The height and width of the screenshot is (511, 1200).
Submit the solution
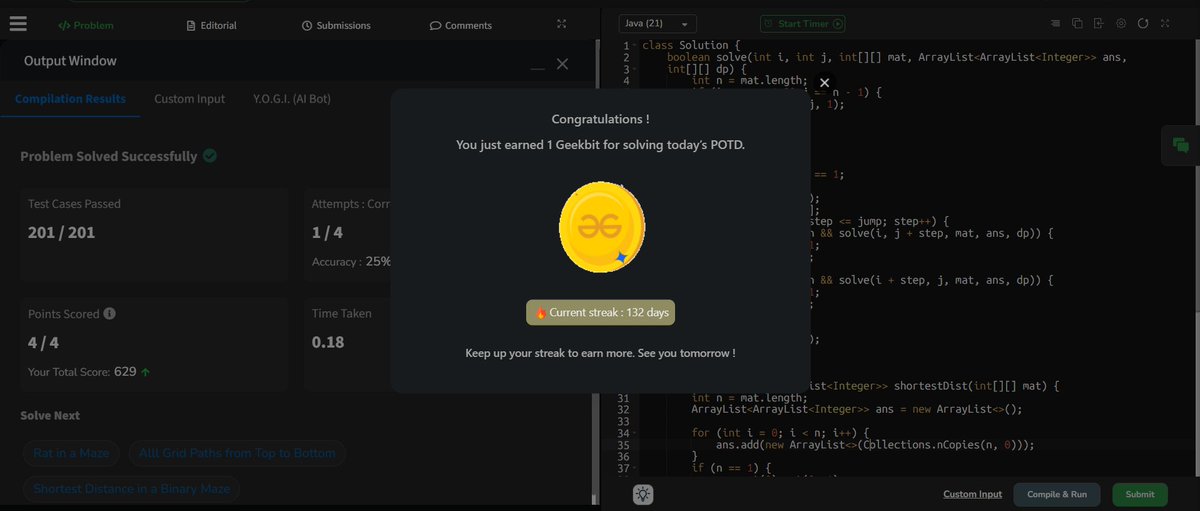(x=1140, y=494)
